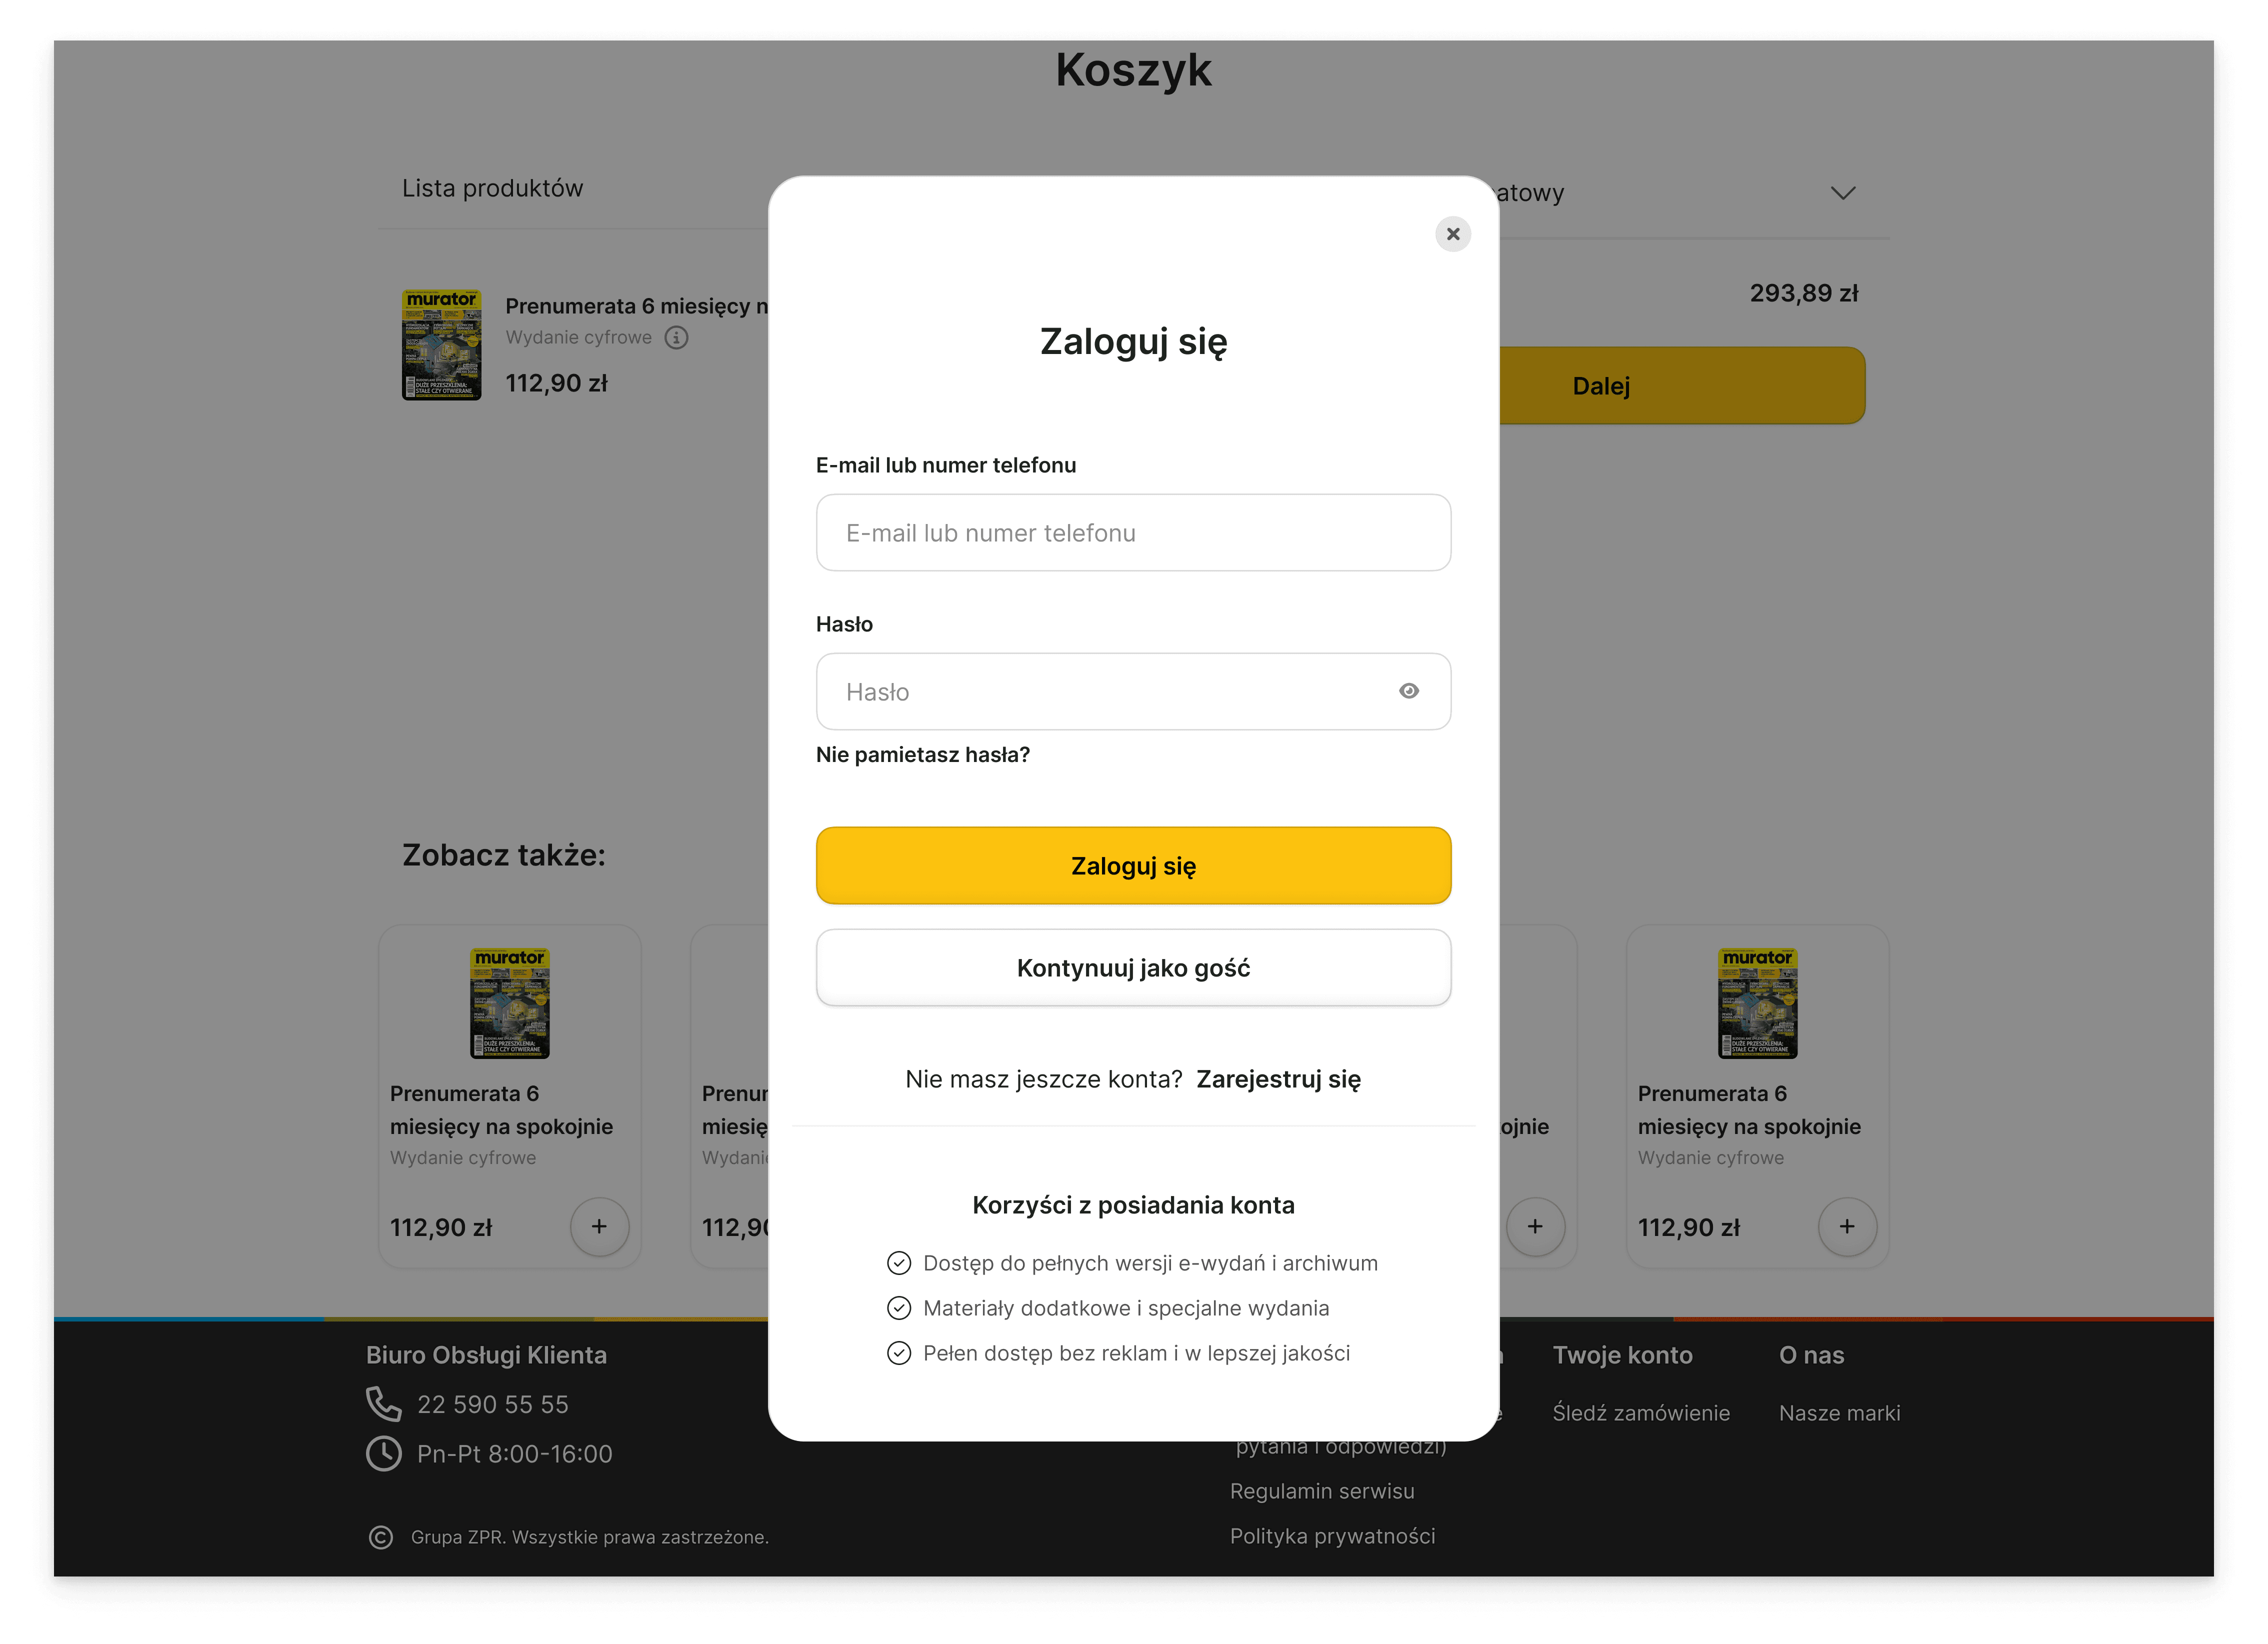Toggle password visibility eye icon
The image size is (2268, 1644).
[1409, 691]
